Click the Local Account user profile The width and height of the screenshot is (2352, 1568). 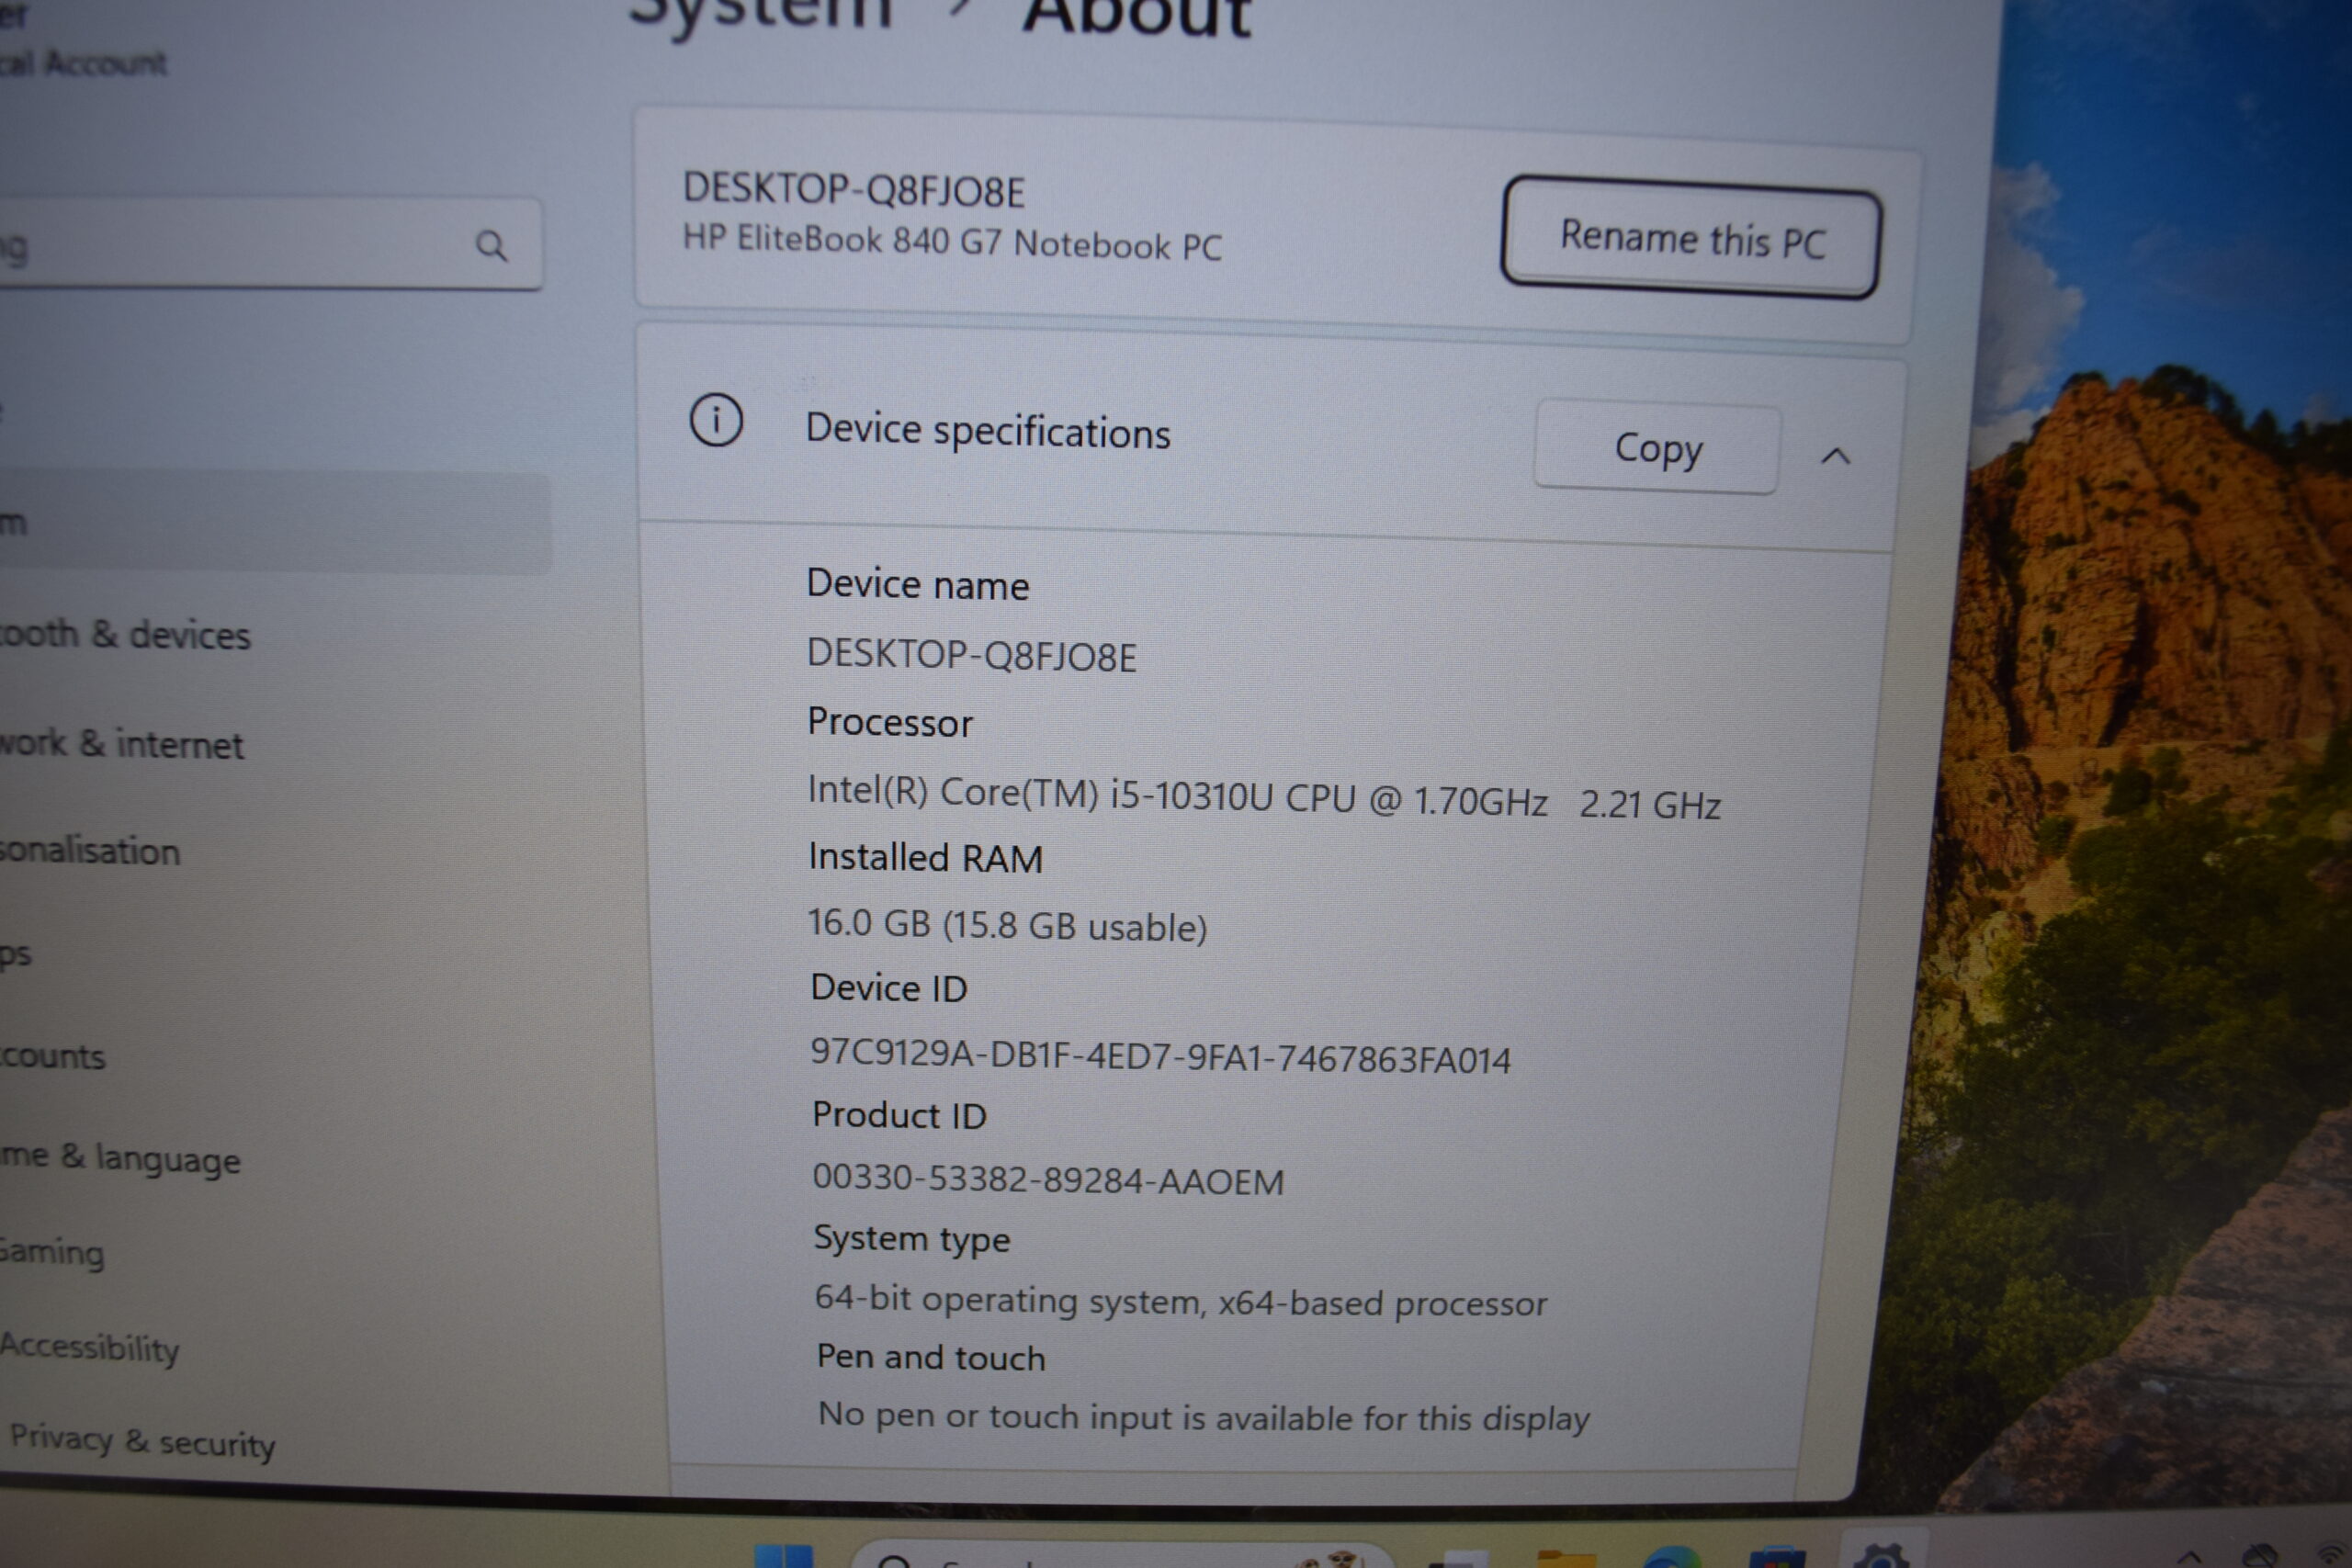coord(84,40)
